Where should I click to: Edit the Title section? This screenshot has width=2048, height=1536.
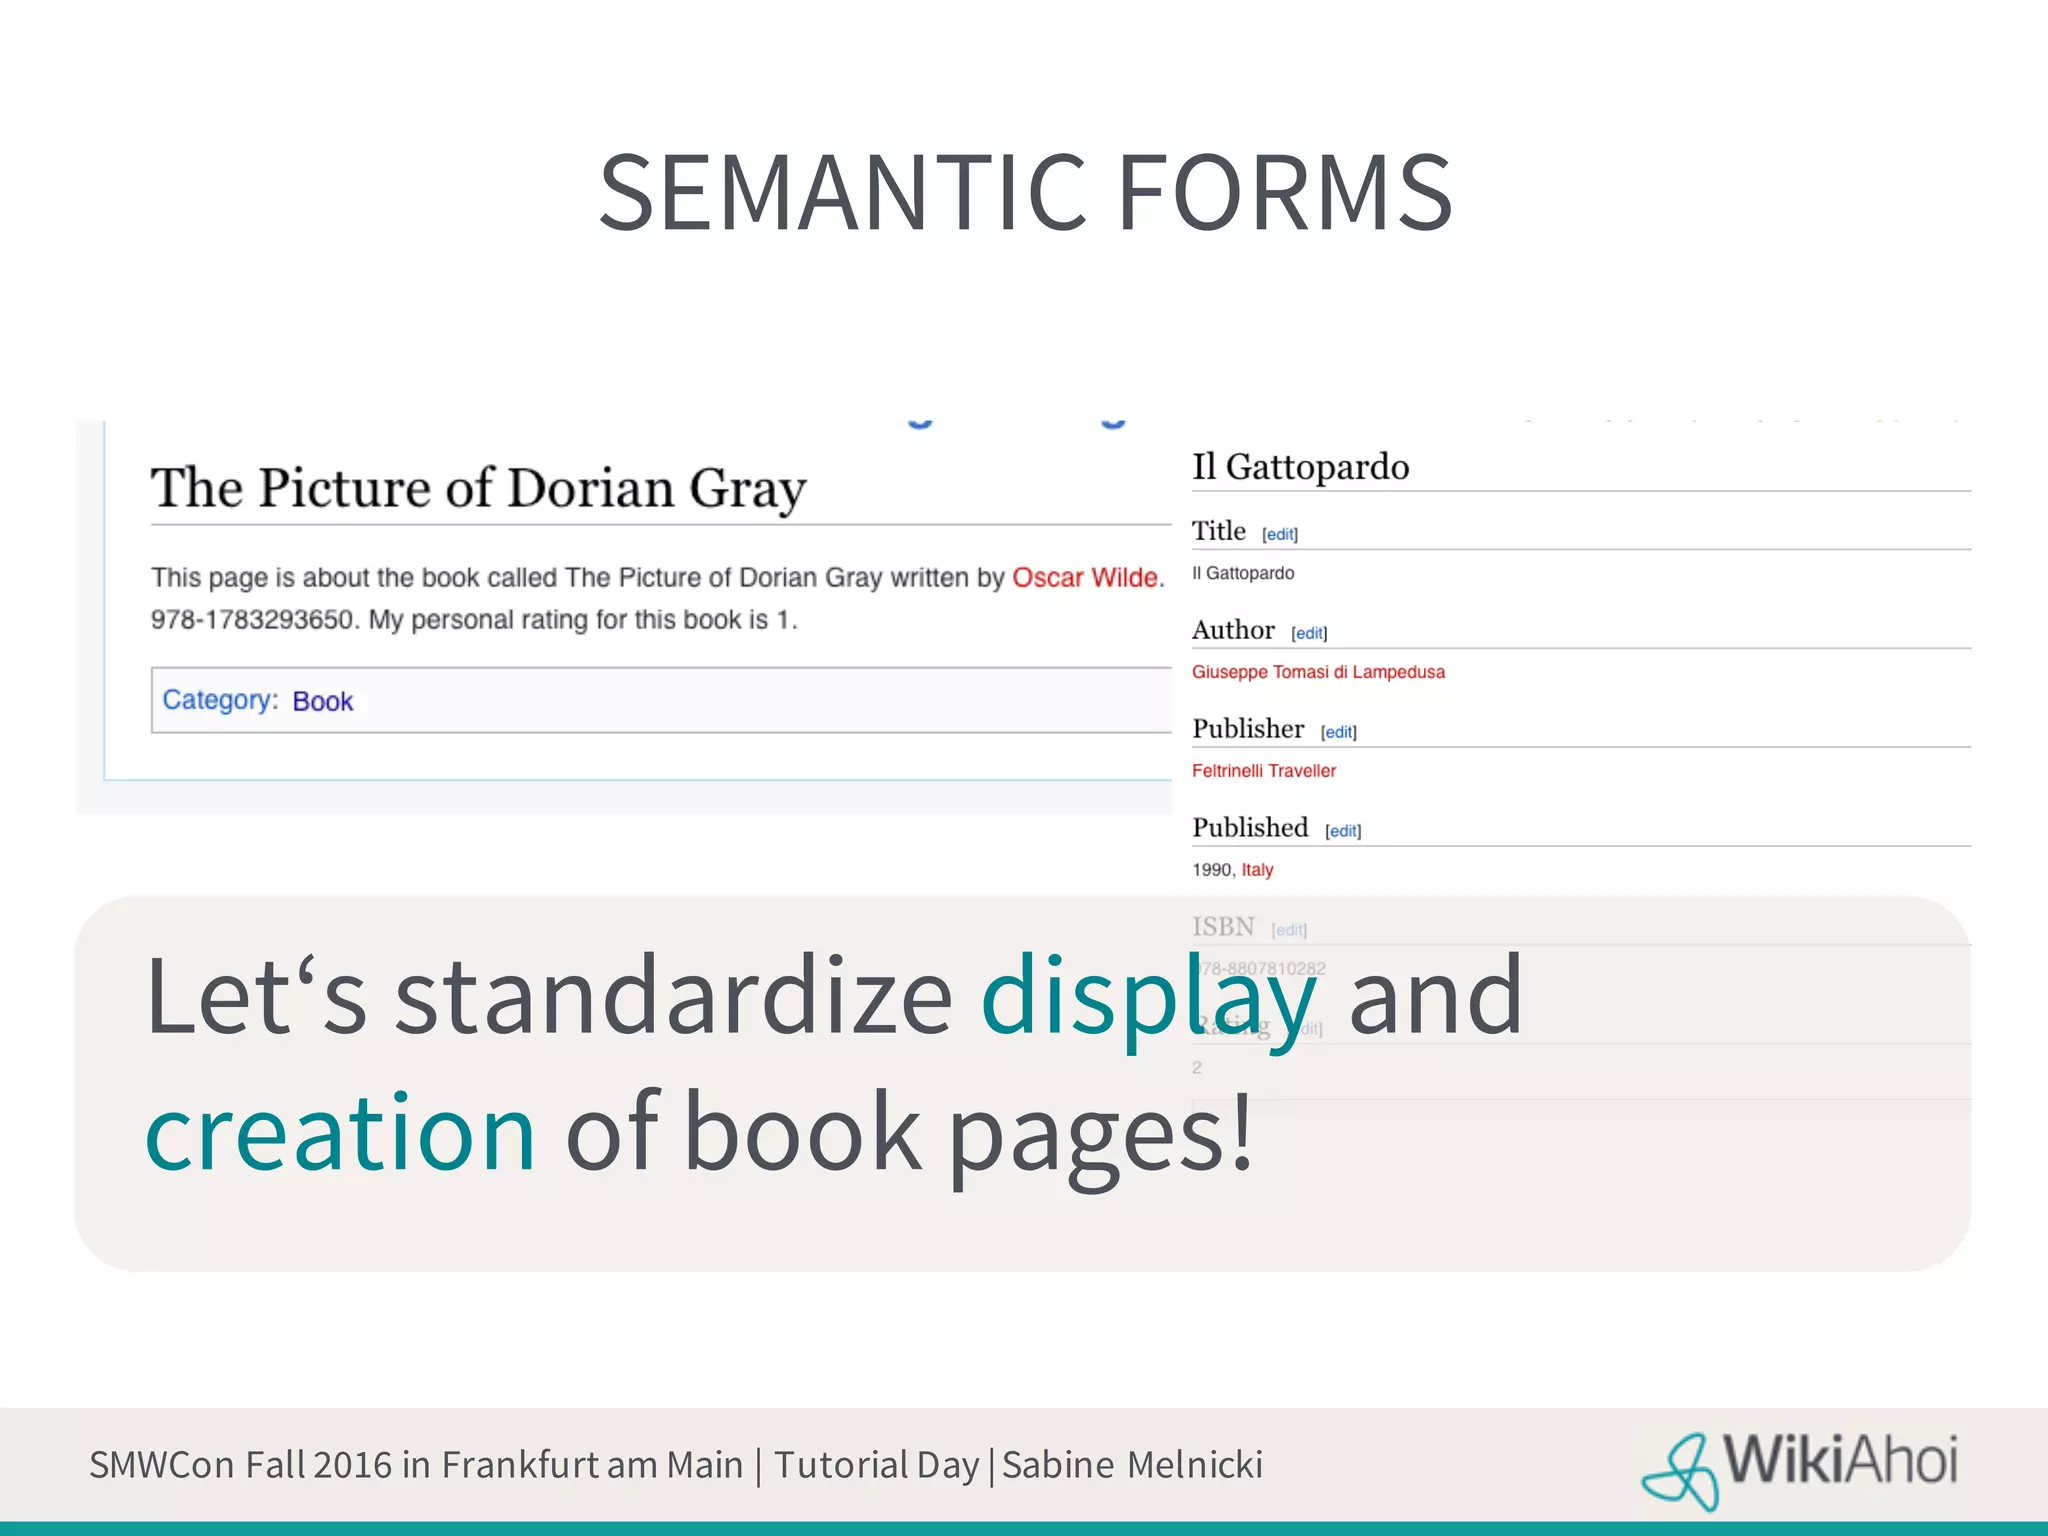1280,534
